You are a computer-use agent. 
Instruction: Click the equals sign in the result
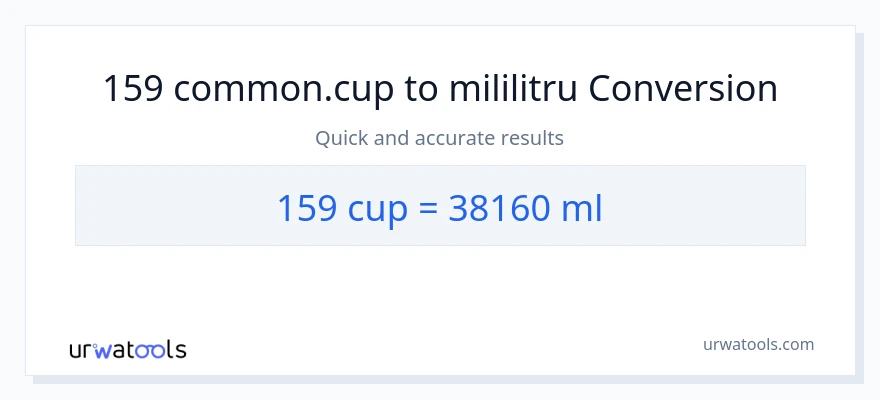coord(425,208)
